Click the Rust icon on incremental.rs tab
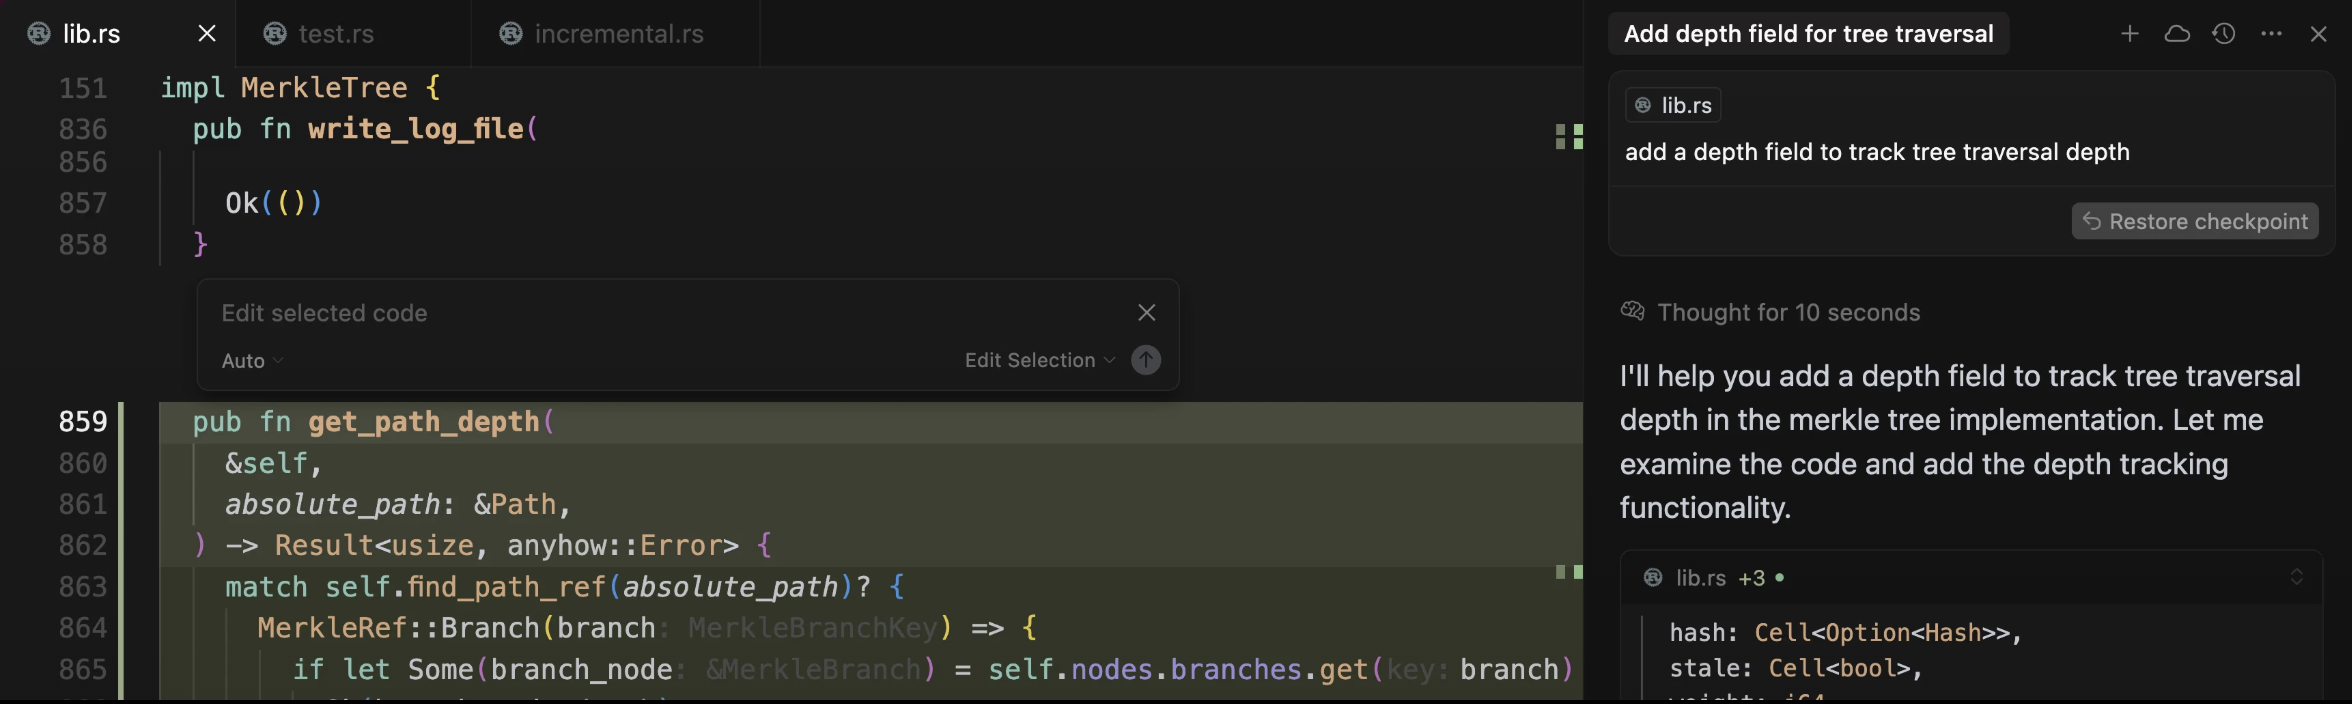Viewport: 2352px width, 704px height. pyautogui.click(x=511, y=34)
